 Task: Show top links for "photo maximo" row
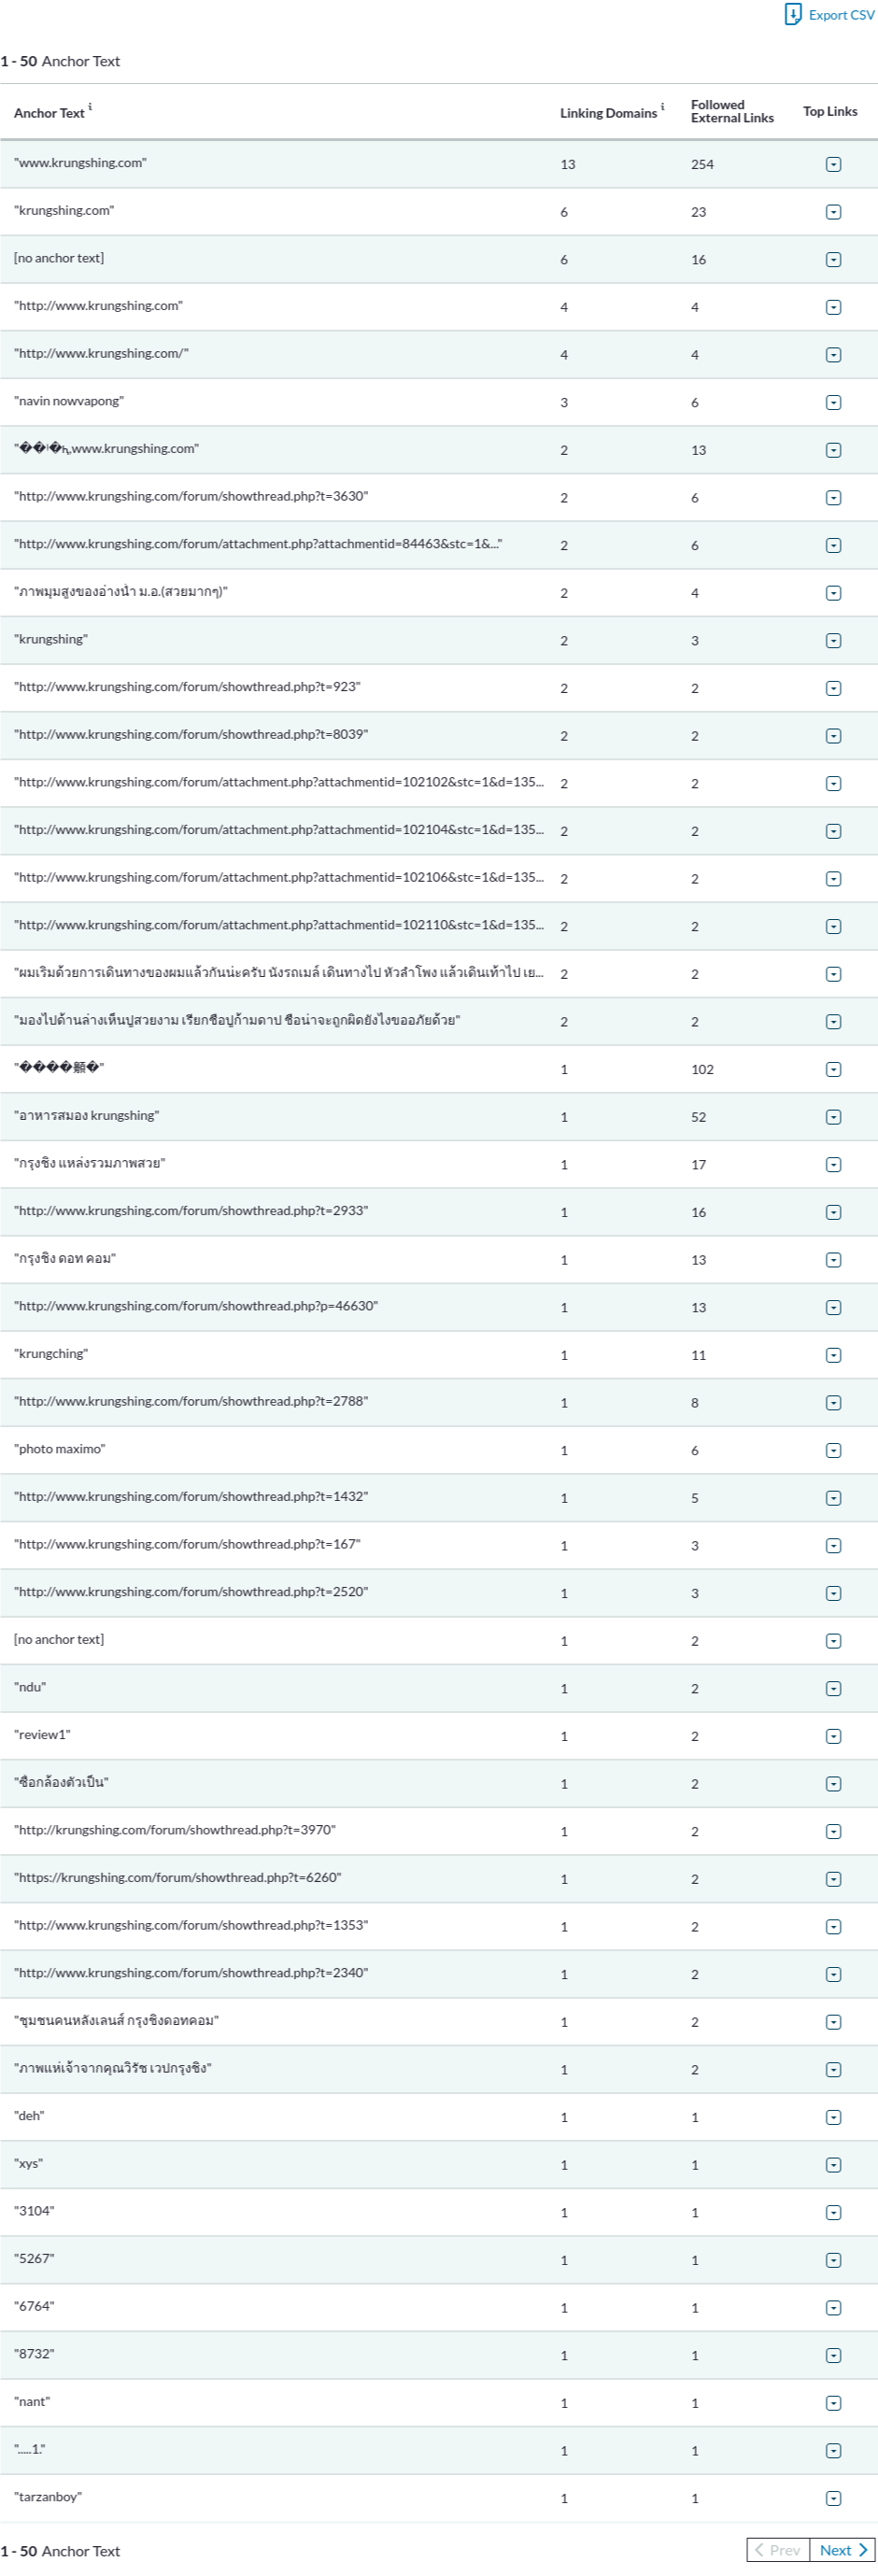pyautogui.click(x=833, y=1450)
